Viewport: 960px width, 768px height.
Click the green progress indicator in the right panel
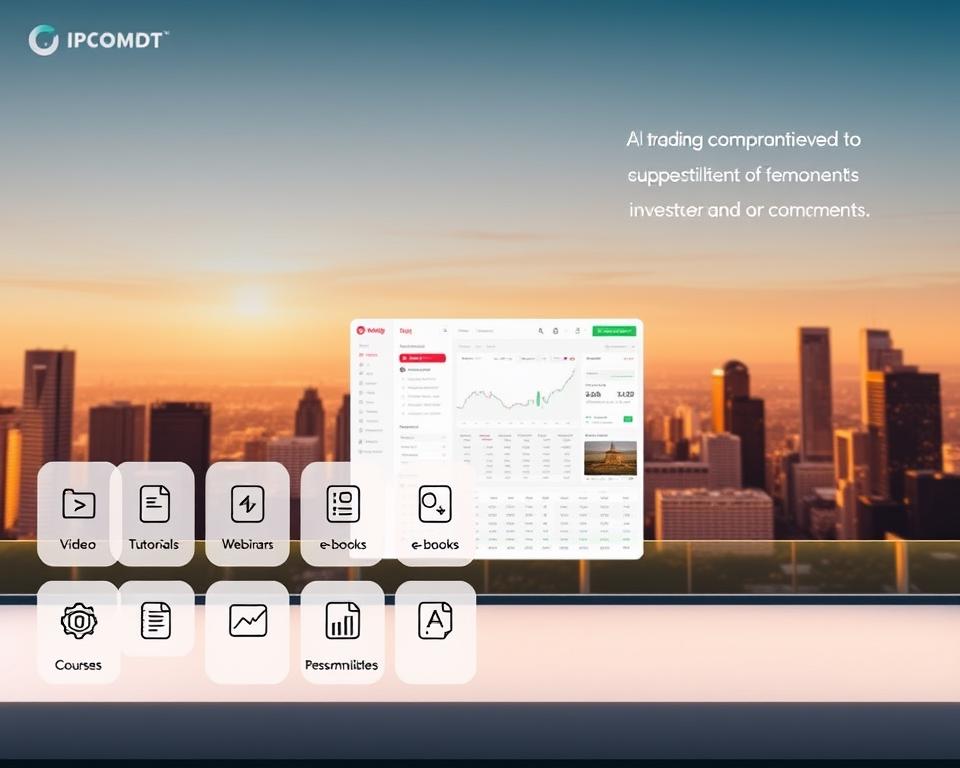[627, 417]
